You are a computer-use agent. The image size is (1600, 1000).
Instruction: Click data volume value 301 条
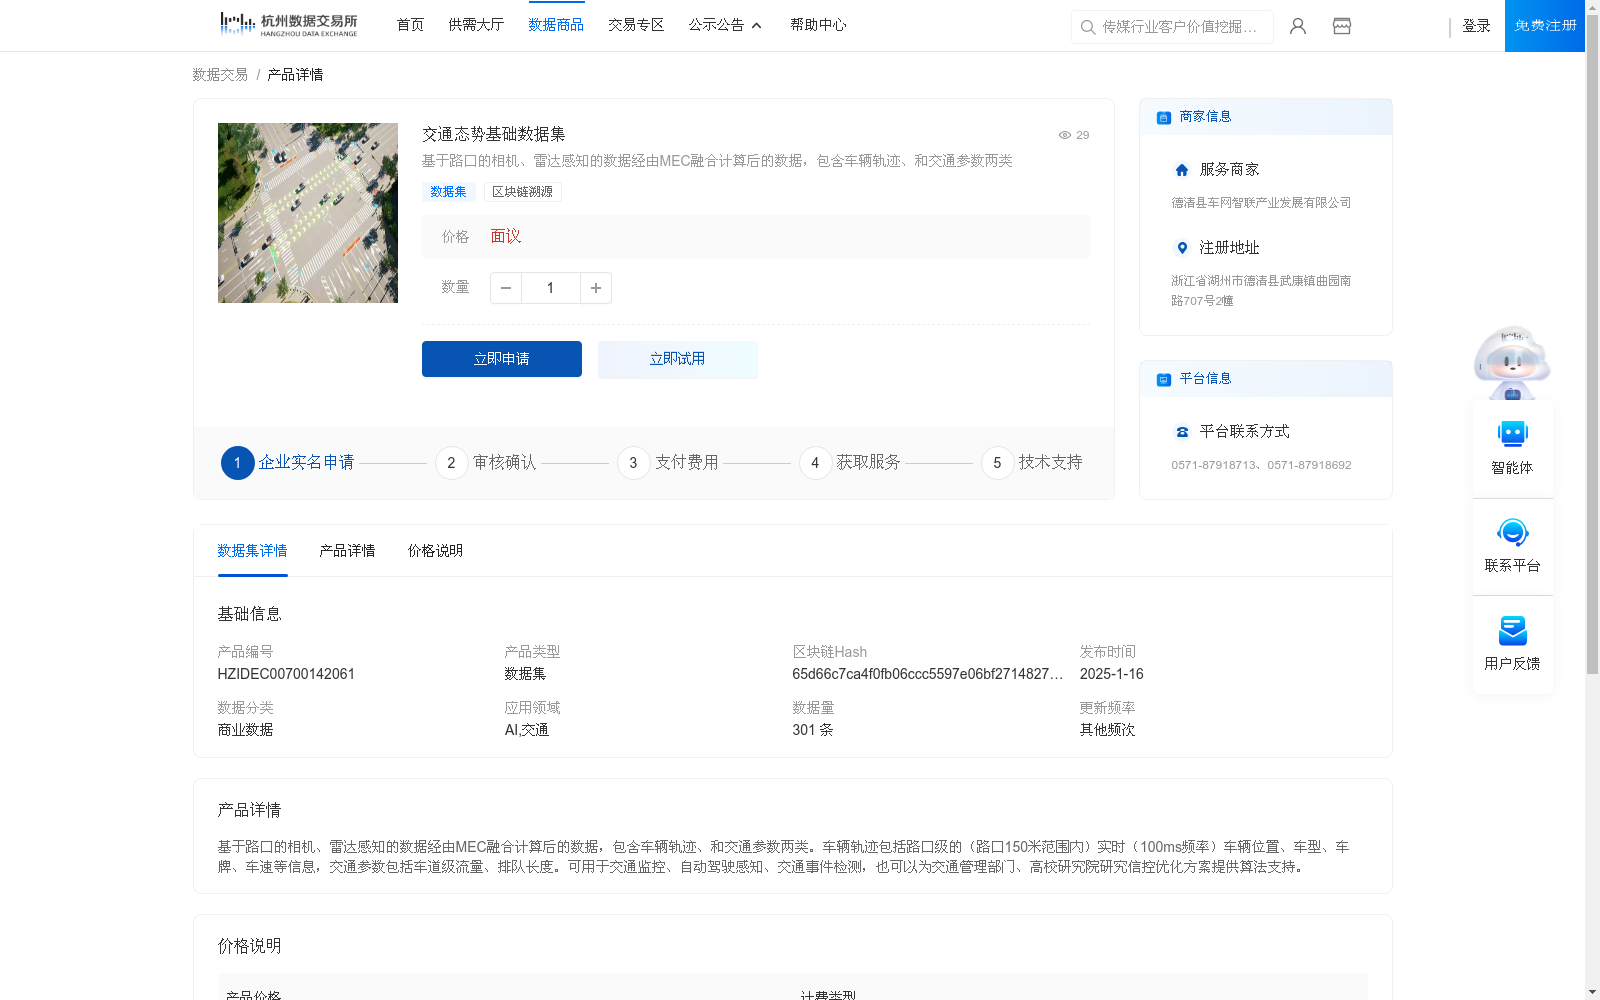pyautogui.click(x=813, y=730)
